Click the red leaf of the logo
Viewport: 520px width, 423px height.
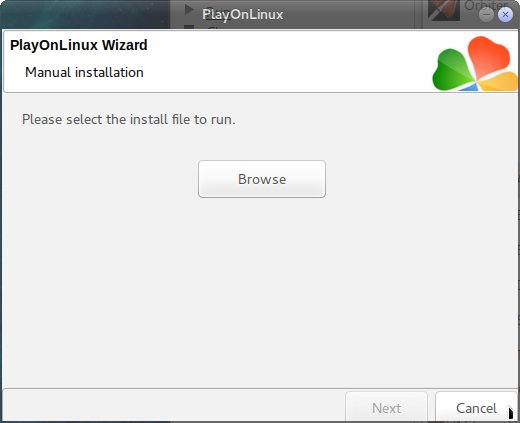tap(488, 56)
